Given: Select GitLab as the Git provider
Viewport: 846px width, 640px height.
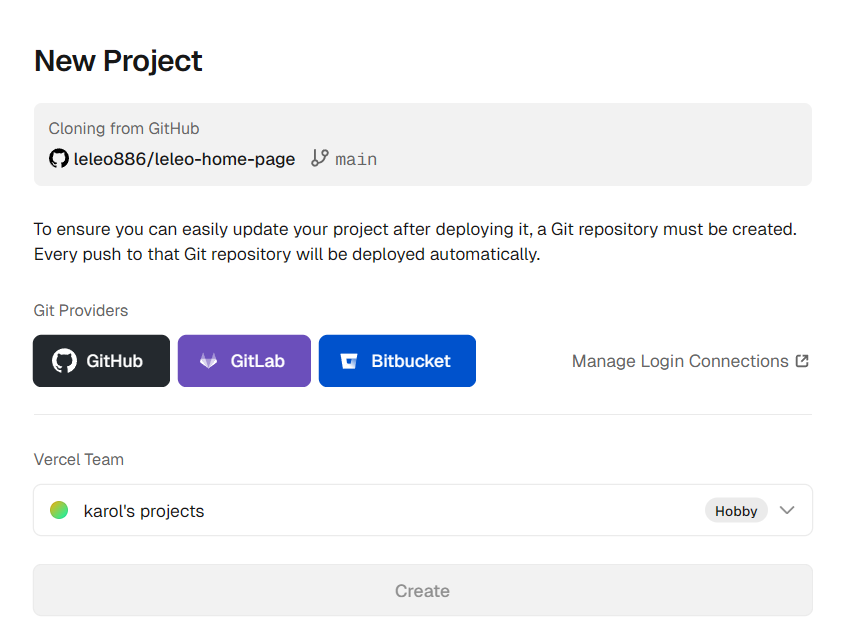Looking at the screenshot, I should [x=244, y=361].
